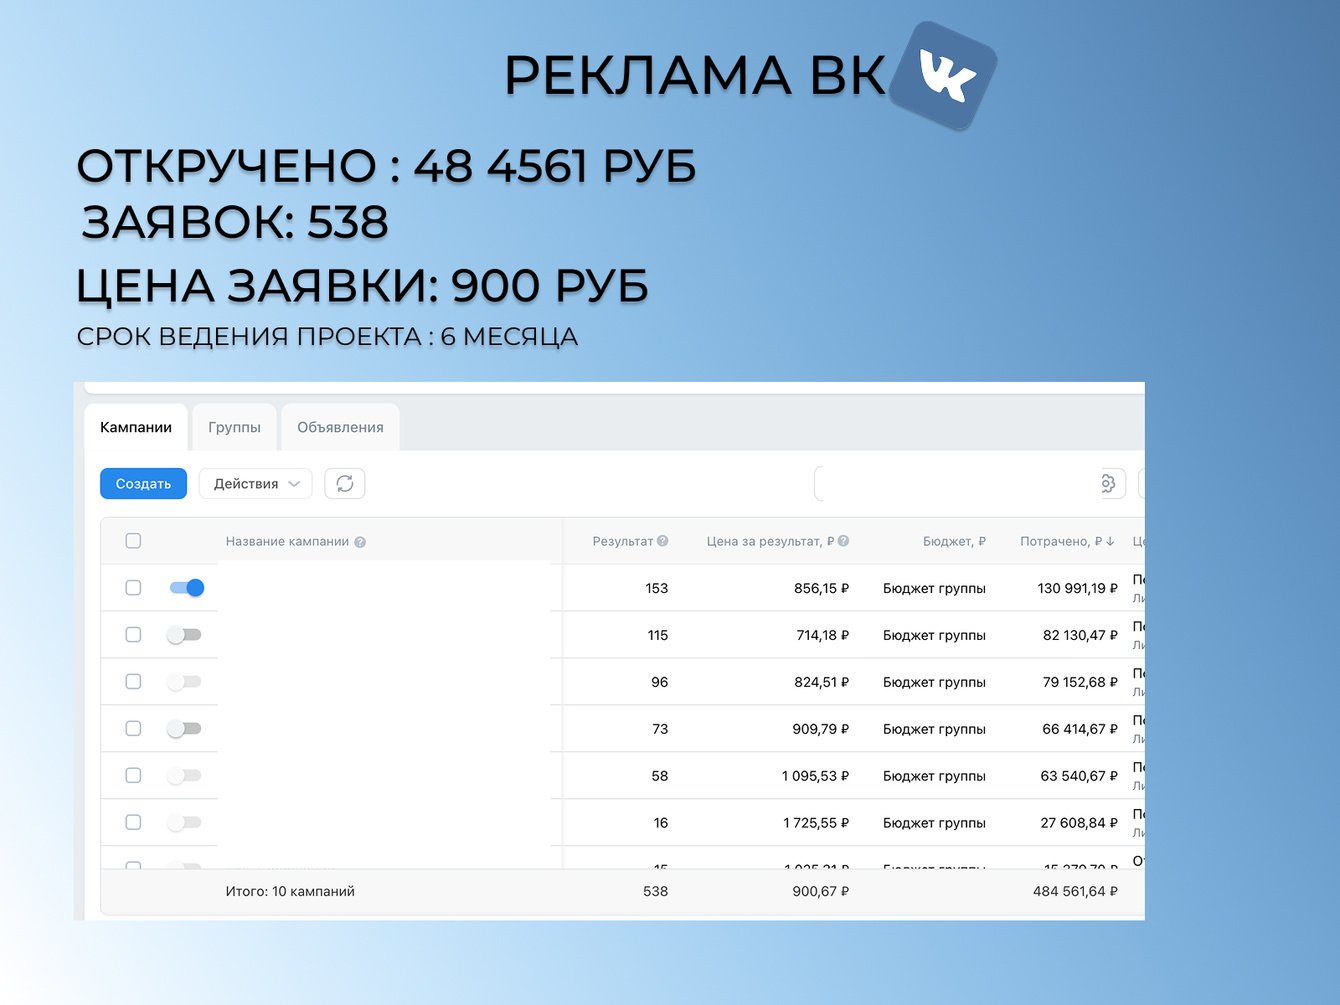Click help icon beside Цена за результат
The width and height of the screenshot is (1340, 1005).
coord(843,541)
